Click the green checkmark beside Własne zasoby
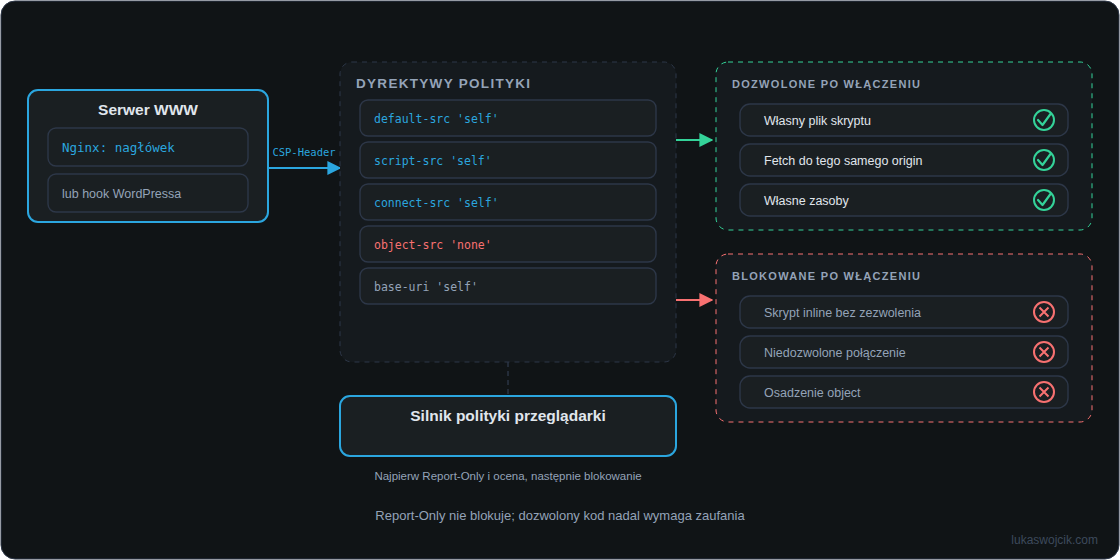The height and width of the screenshot is (560, 1120). click(x=1044, y=200)
